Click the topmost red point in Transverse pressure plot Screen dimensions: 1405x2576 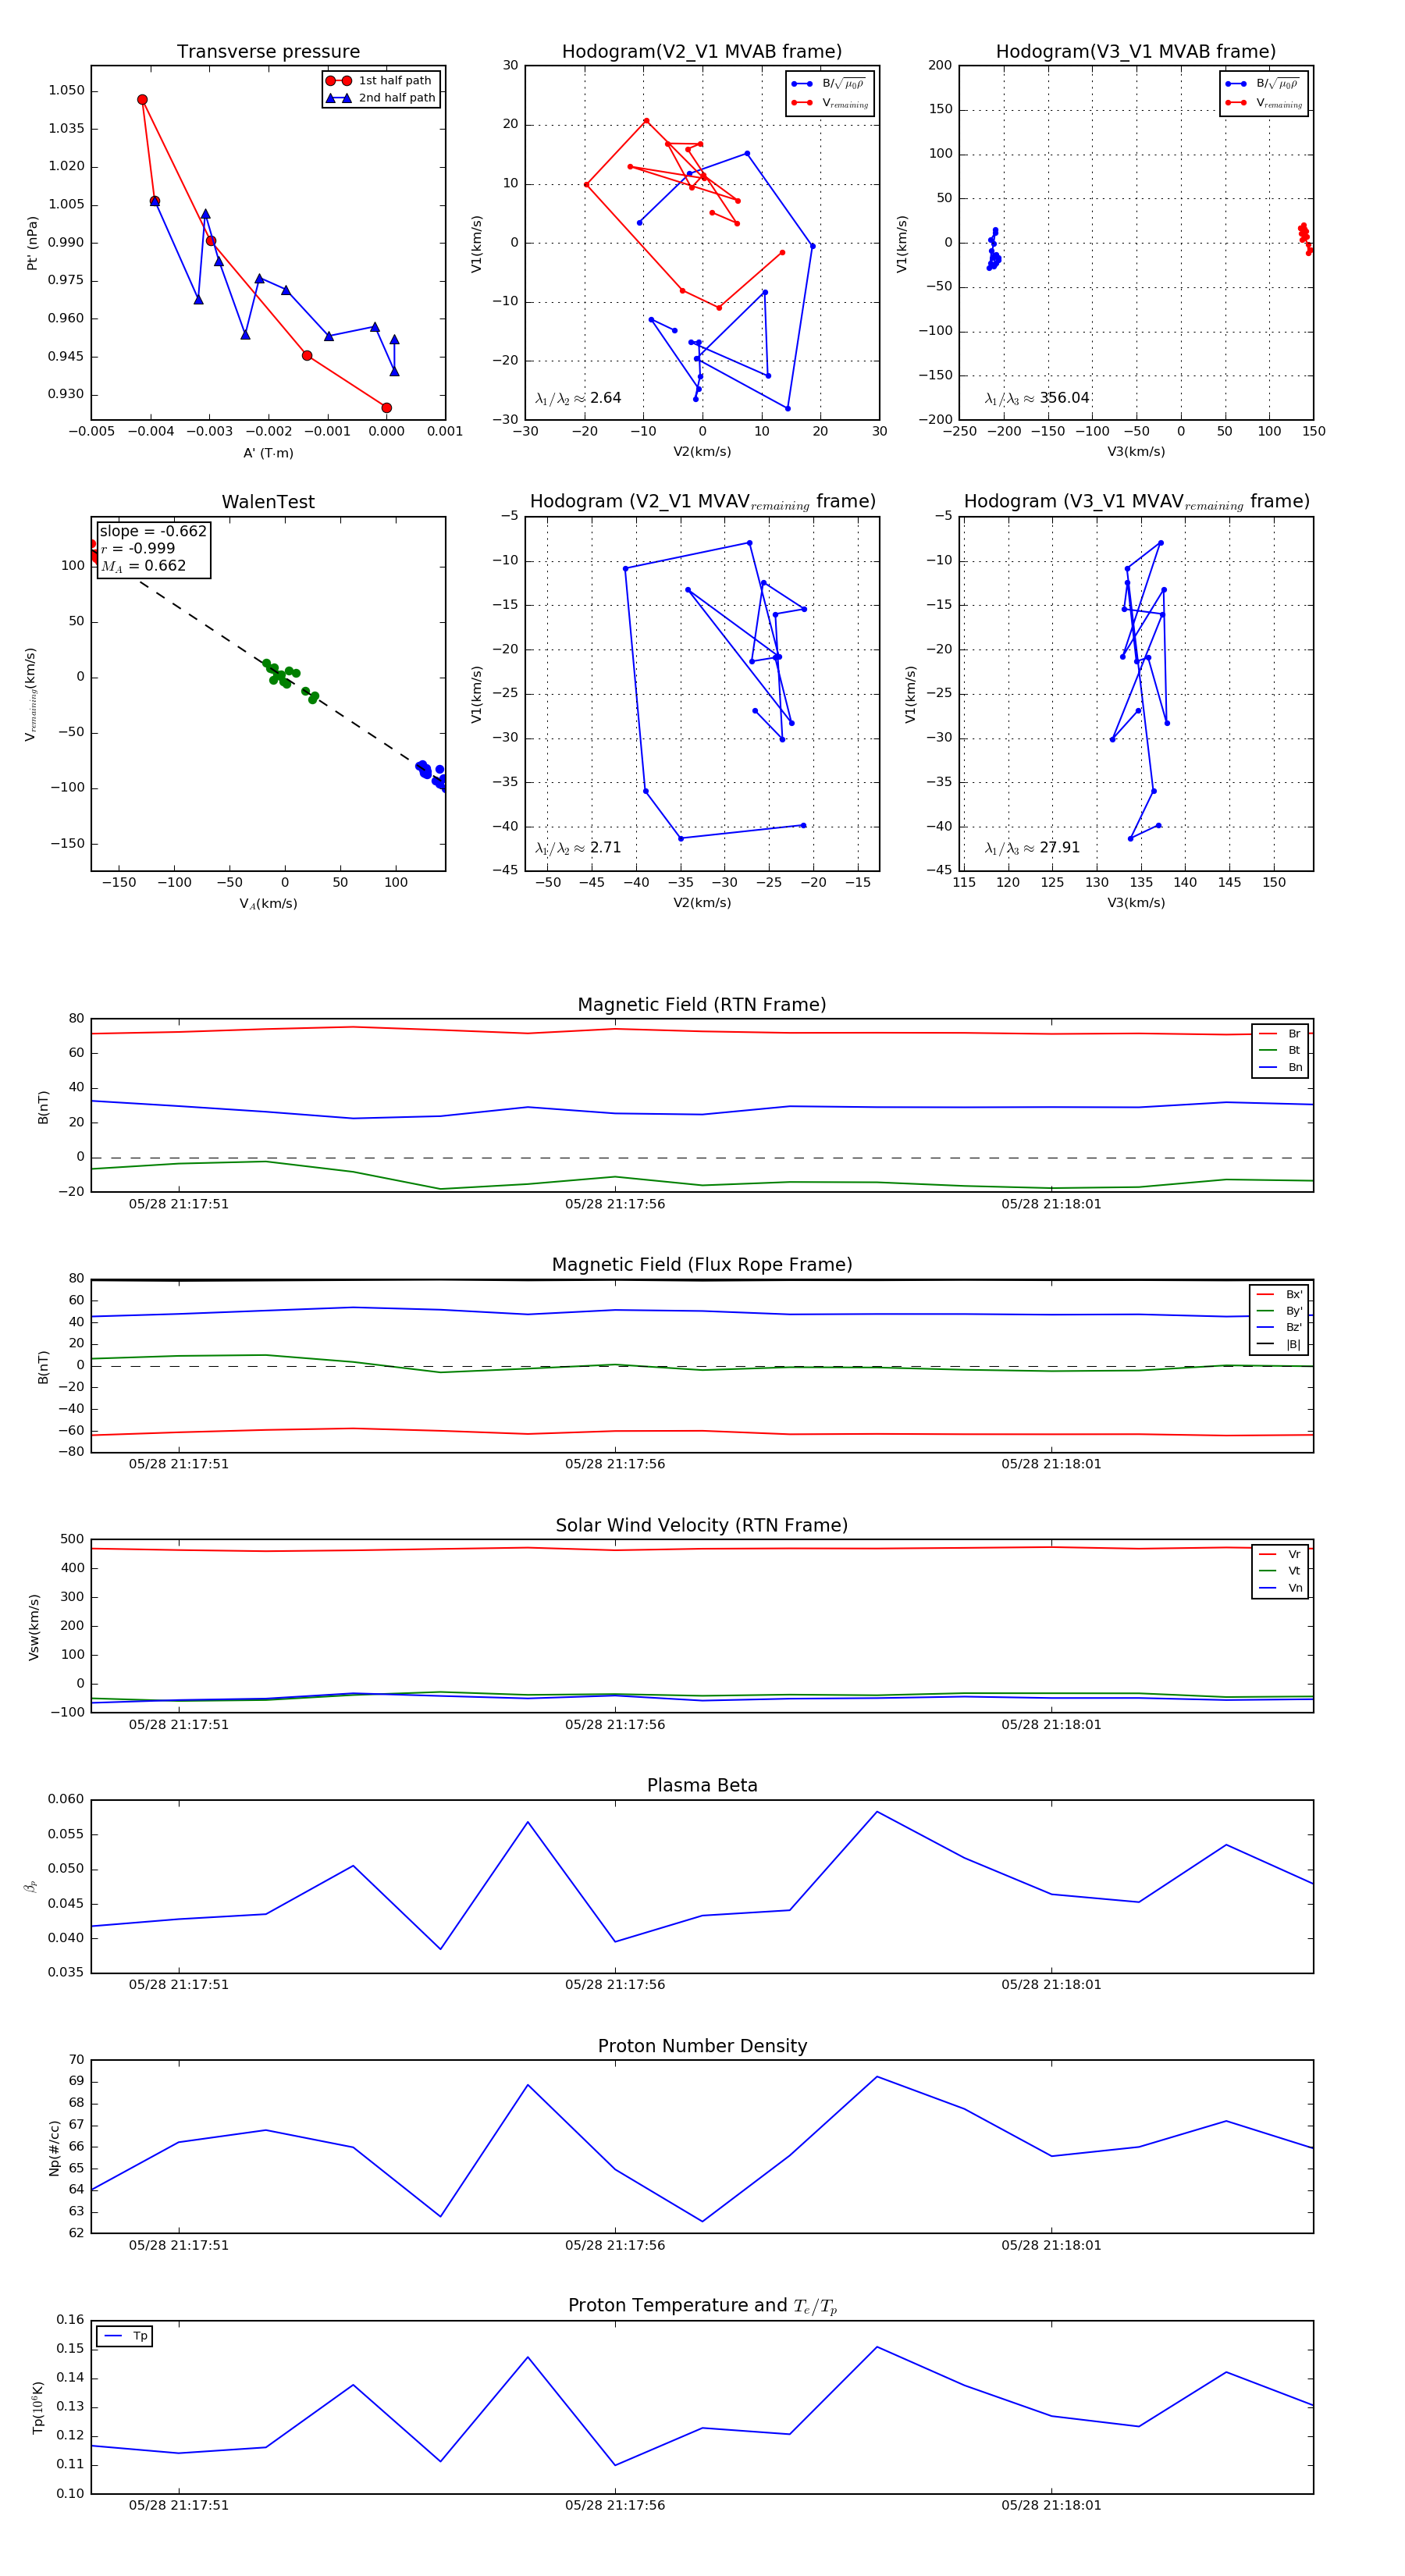[x=142, y=100]
